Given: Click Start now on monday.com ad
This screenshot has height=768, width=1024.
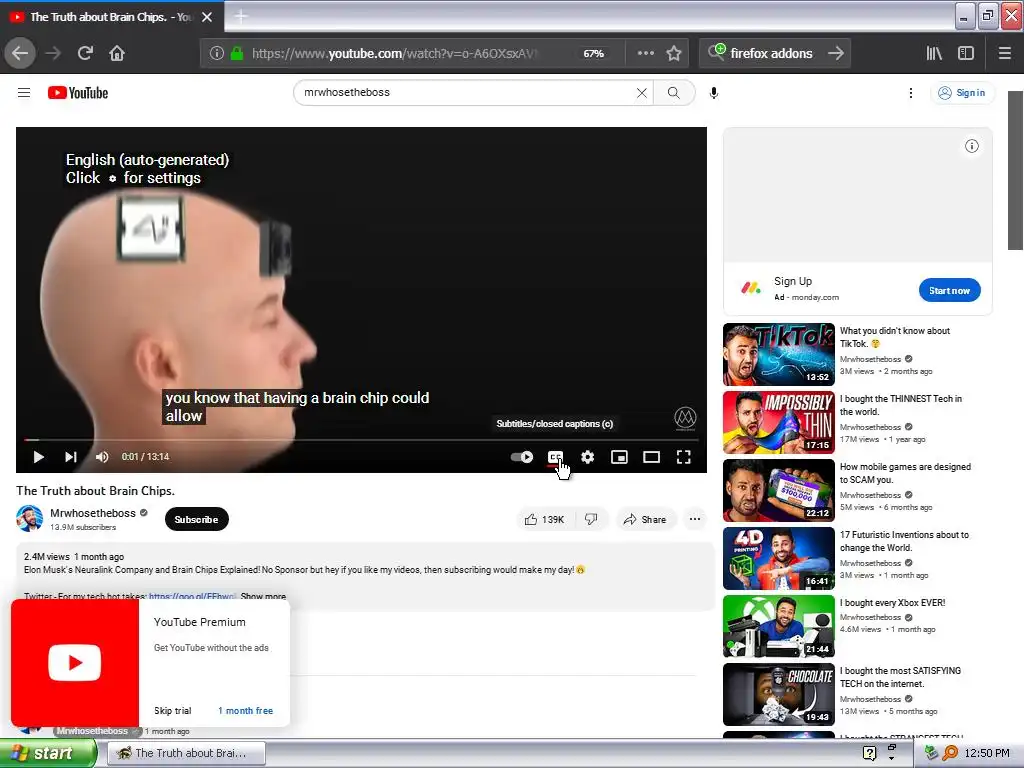Looking at the screenshot, I should pyautogui.click(x=950, y=291).
